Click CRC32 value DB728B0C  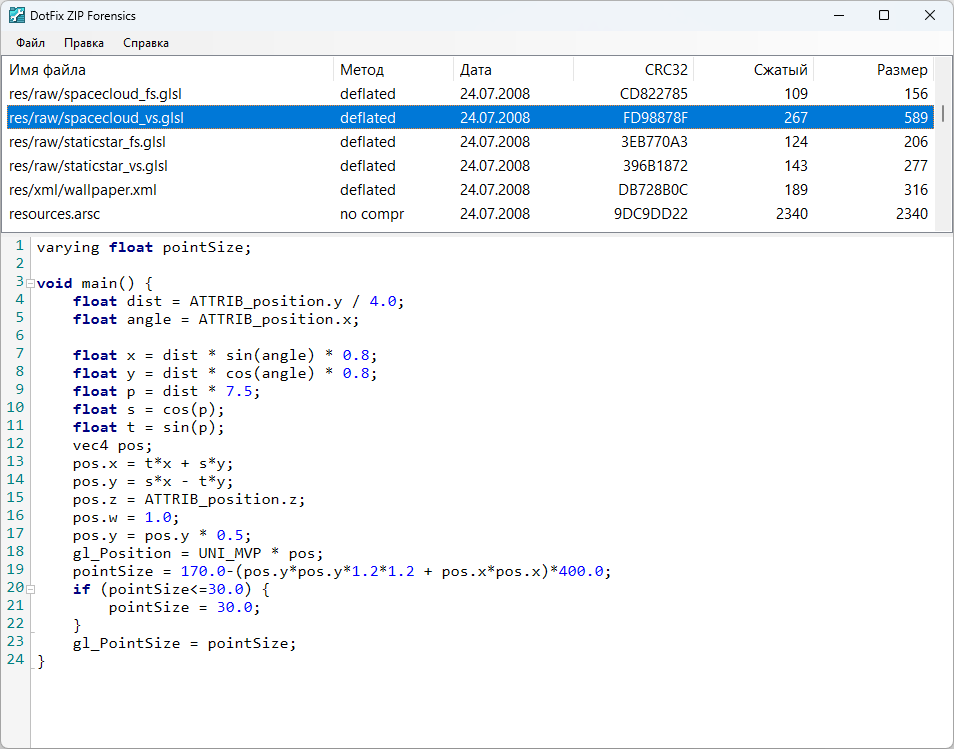(x=653, y=190)
